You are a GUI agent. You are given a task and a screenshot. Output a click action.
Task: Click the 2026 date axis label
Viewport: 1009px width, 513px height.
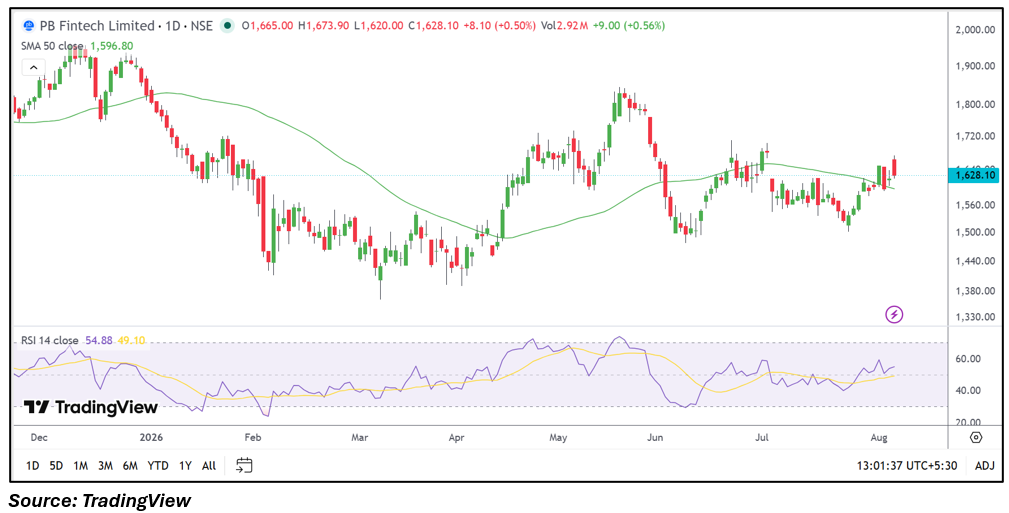click(x=151, y=438)
